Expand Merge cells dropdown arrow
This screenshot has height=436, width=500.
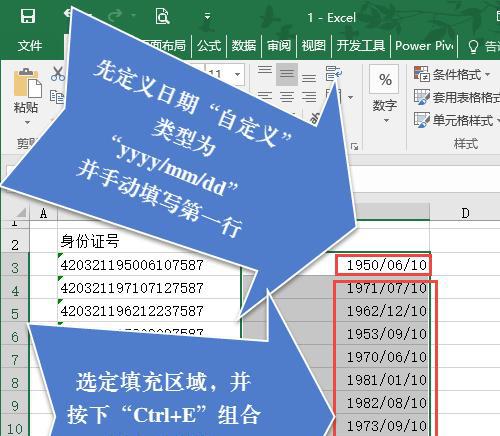350,97
